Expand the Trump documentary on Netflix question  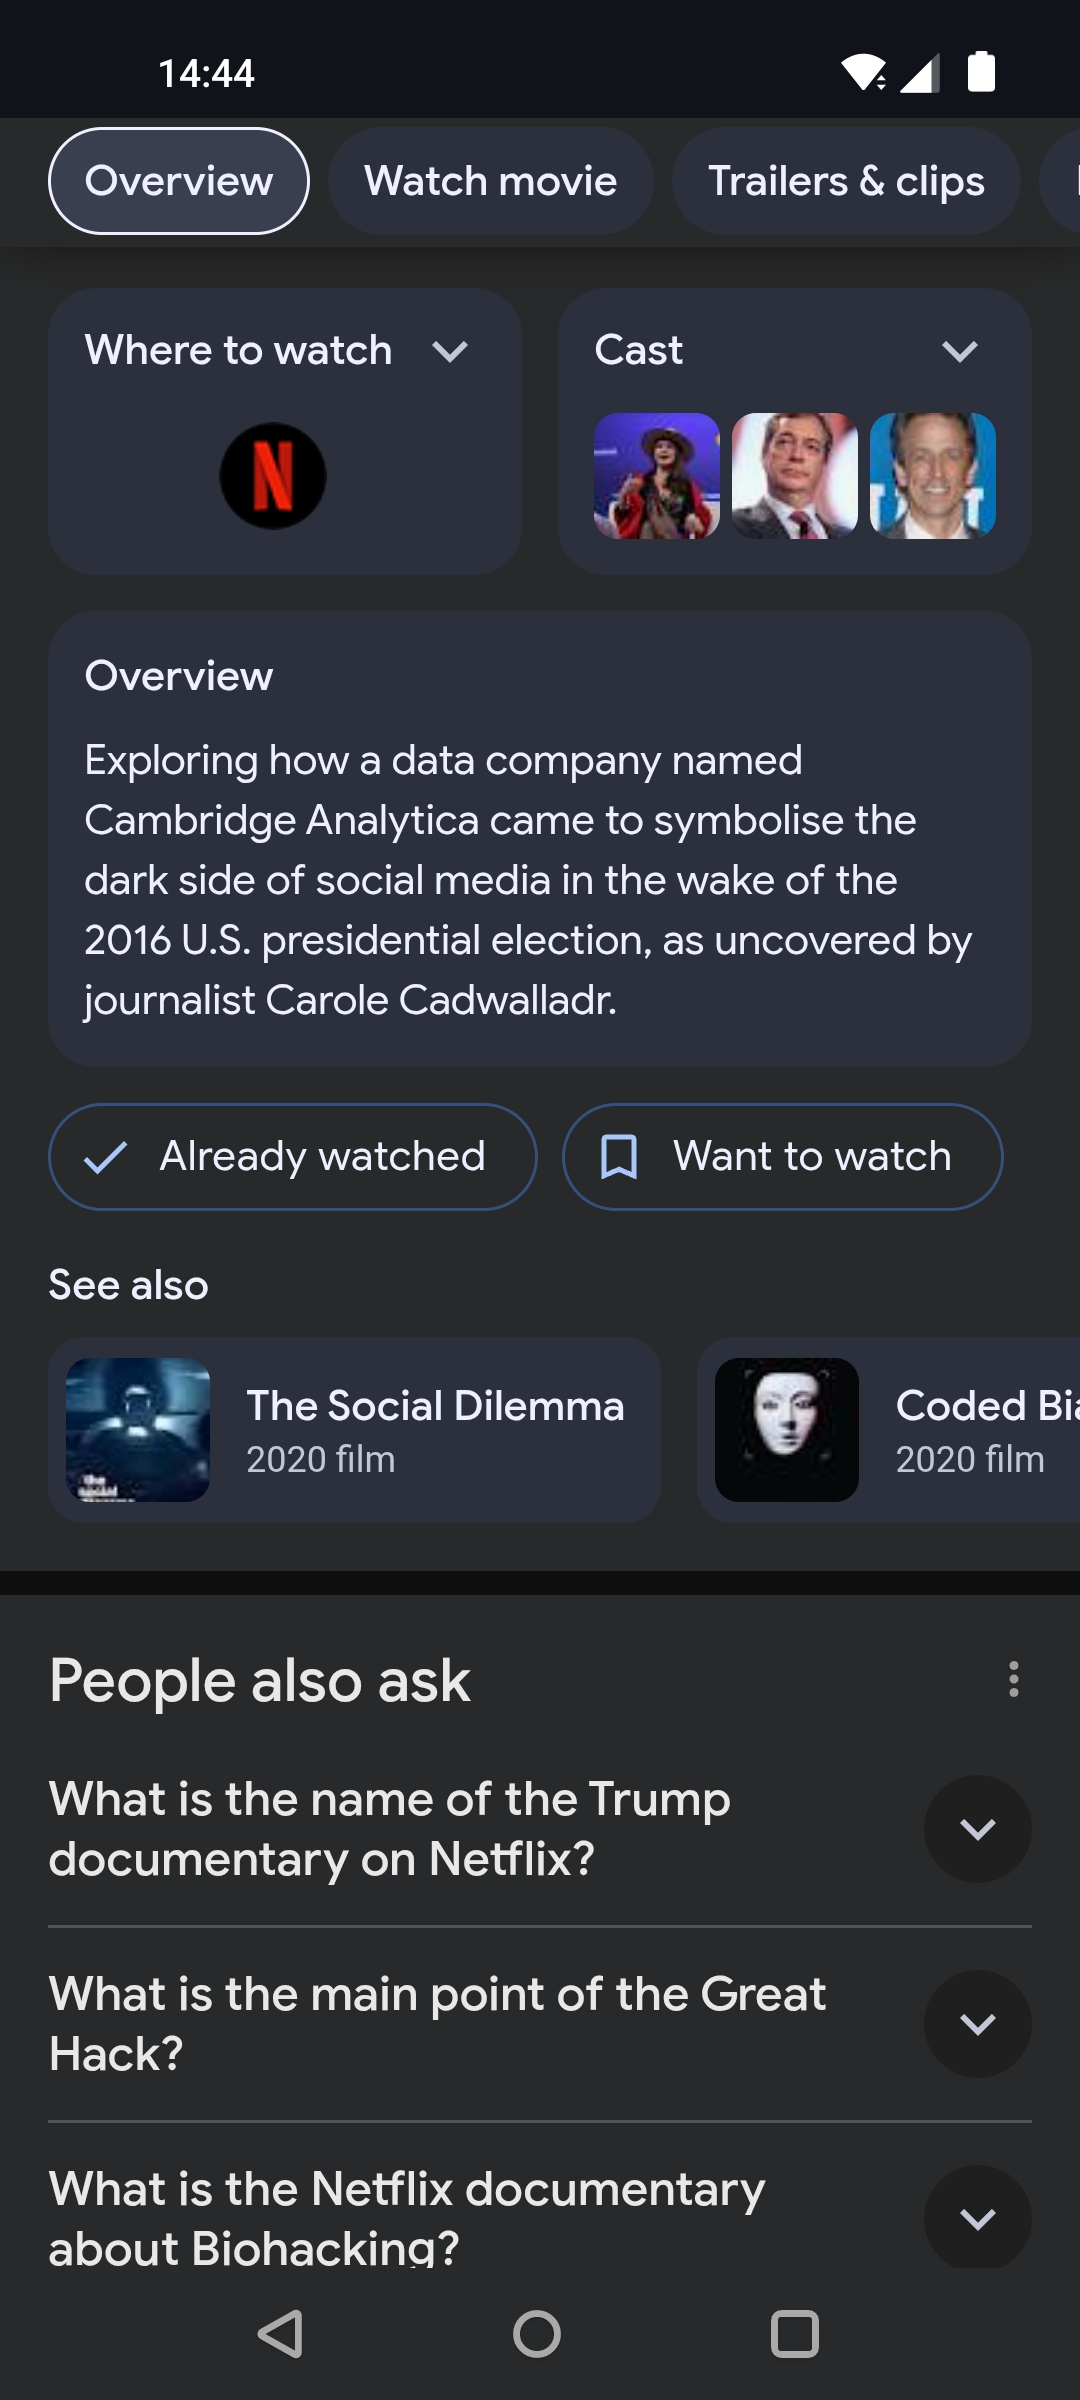tap(977, 1829)
